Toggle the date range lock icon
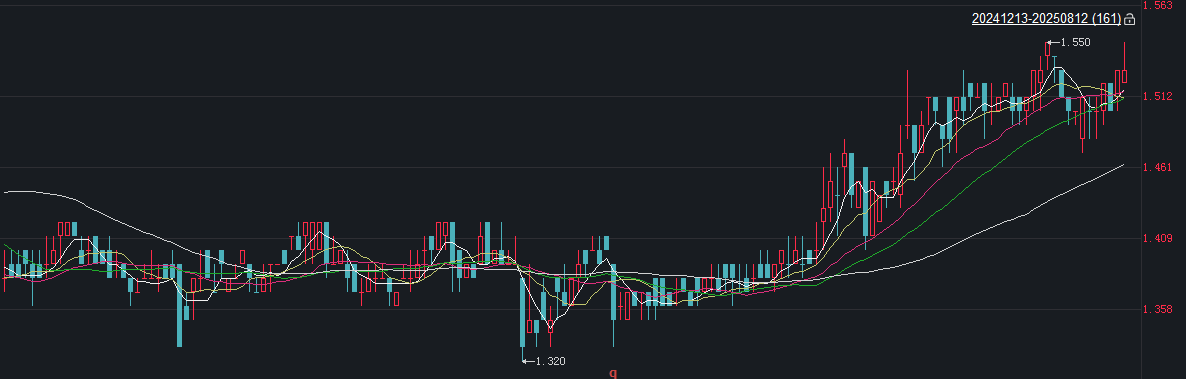 pyautogui.click(x=1130, y=19)
